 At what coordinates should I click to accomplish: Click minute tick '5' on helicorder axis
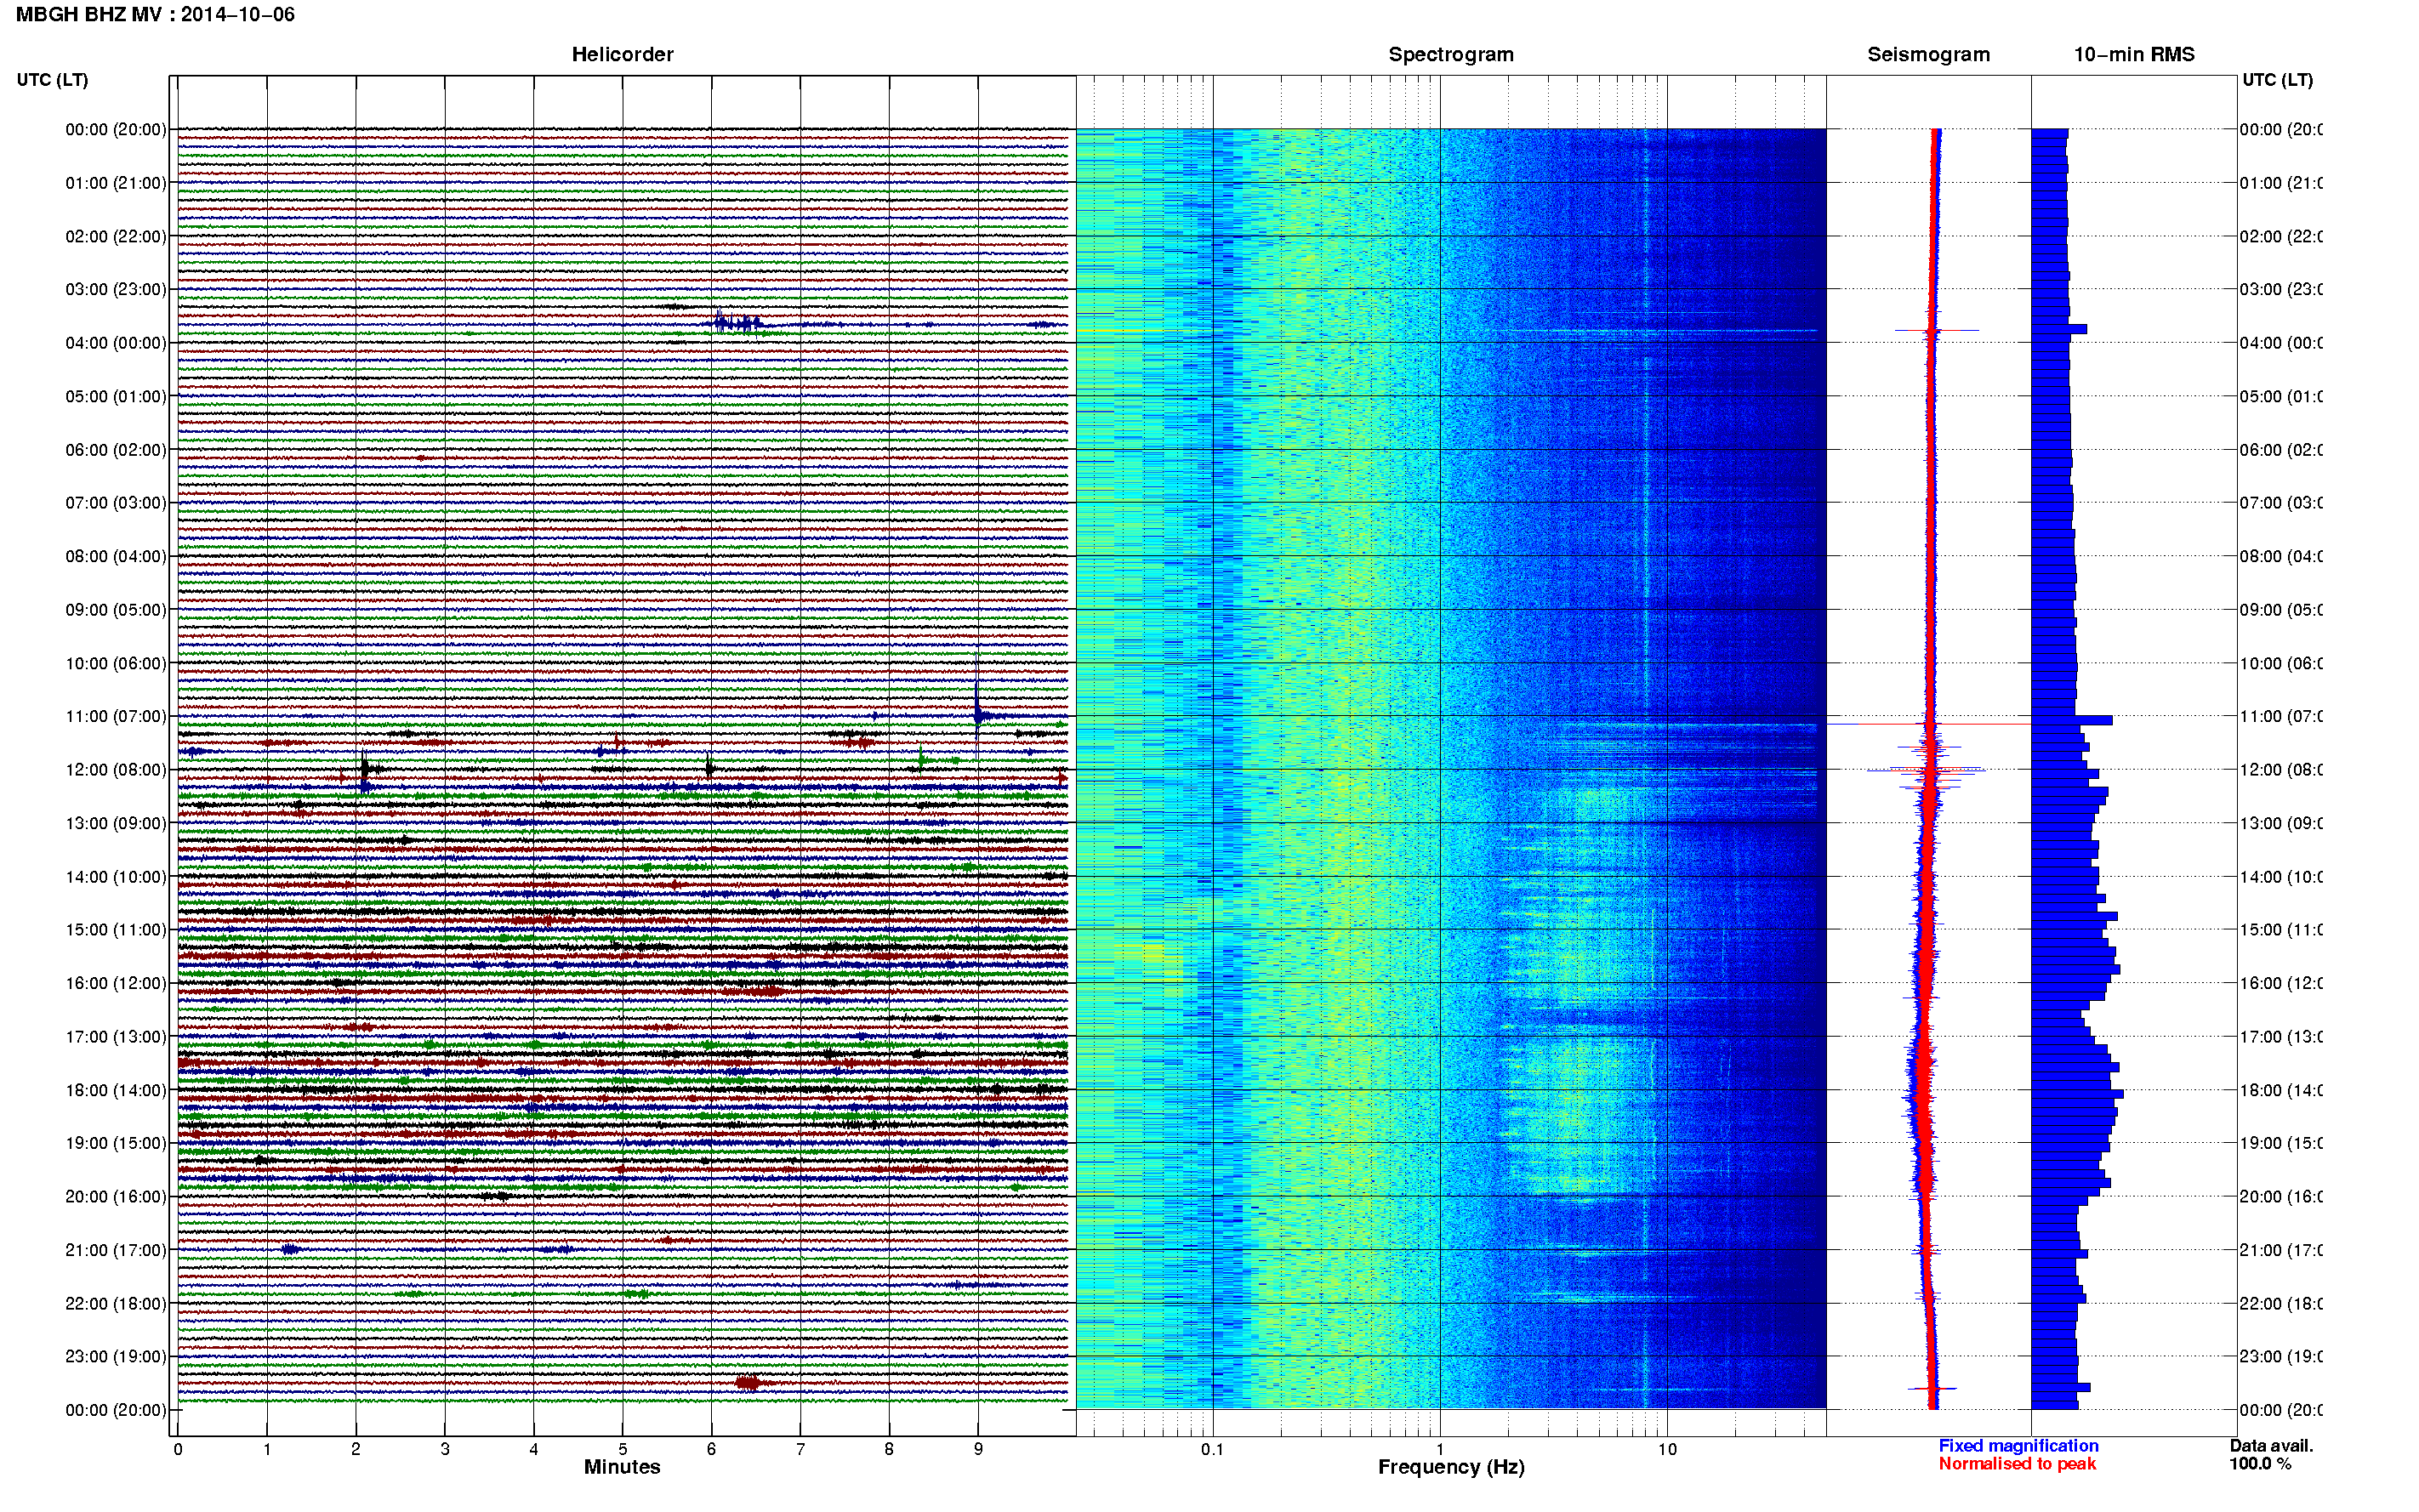pyautogui.click(x=622, y=1449)
